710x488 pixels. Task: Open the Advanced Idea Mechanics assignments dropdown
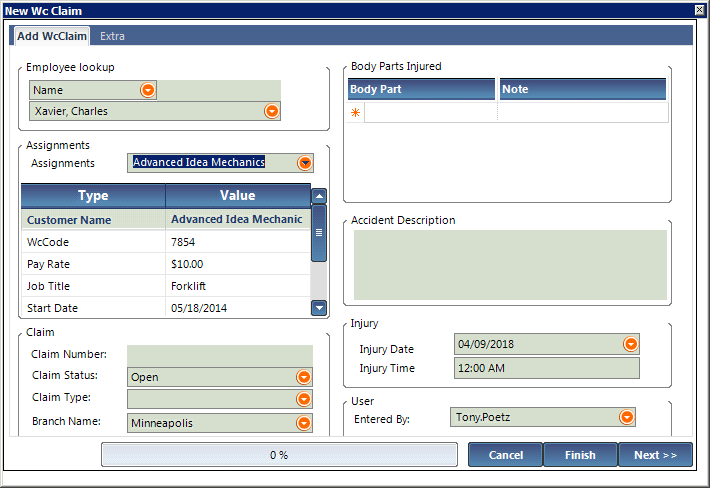click(x=305, y=163)
